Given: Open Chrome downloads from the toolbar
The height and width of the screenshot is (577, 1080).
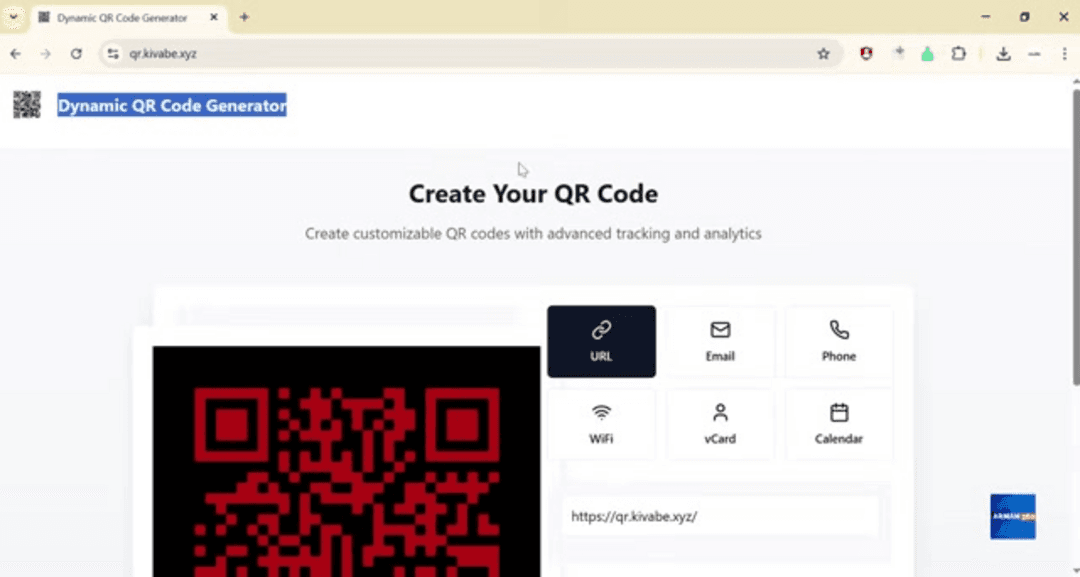Looking at the screenshot, I should [1003, 54].
